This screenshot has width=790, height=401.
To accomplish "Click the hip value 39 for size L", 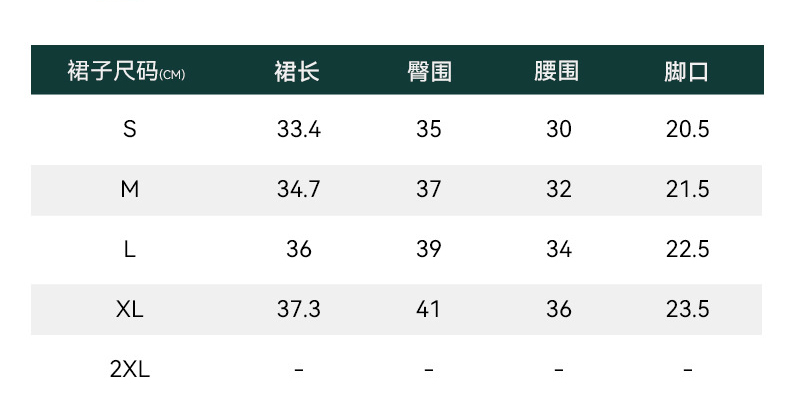I will pyautogui.click(x=428, y=250).
